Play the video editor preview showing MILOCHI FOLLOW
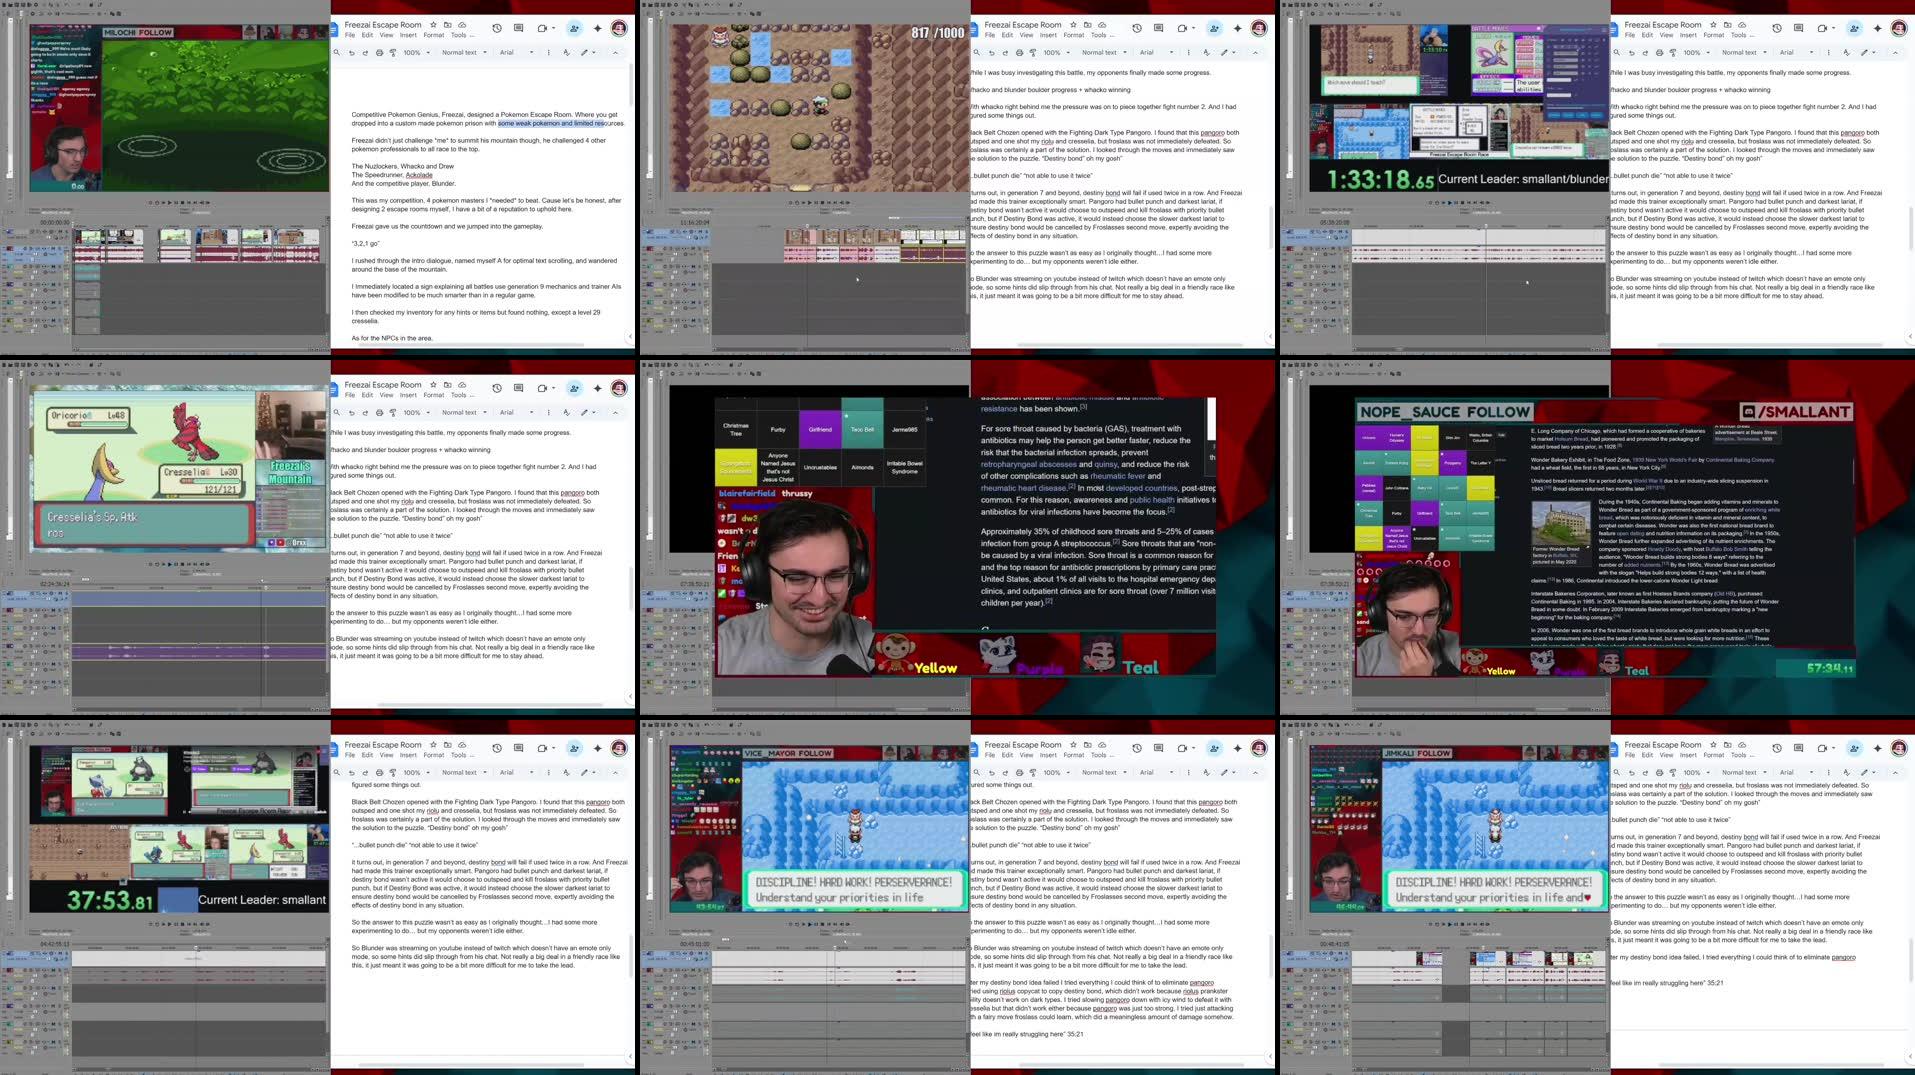Viewport: 1915px width, 1075px height. click(x=170, y=202)
